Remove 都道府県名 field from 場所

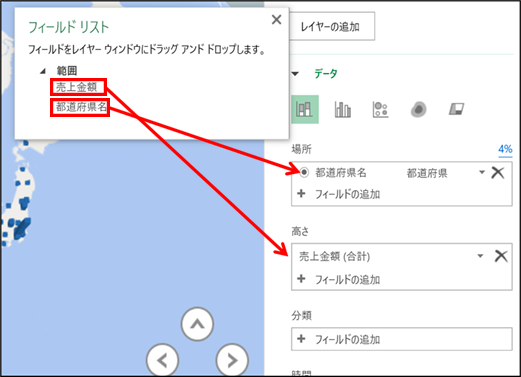pos(498,173)
